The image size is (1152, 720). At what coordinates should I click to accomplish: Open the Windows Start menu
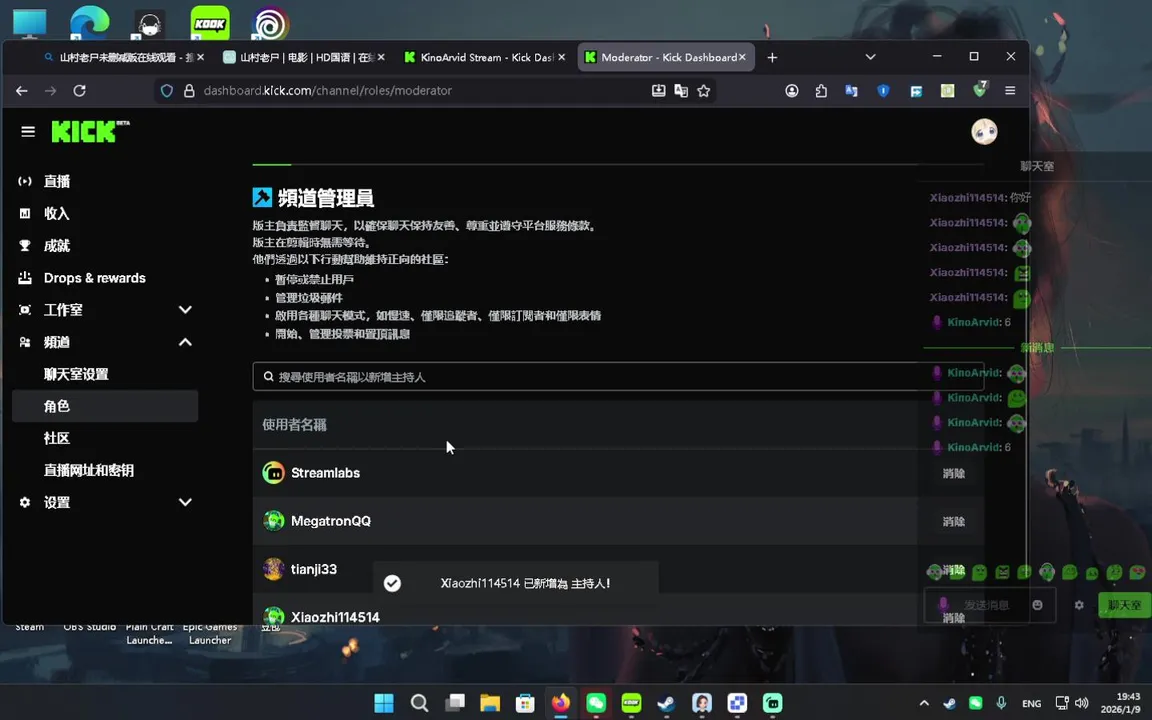[384, 703]
